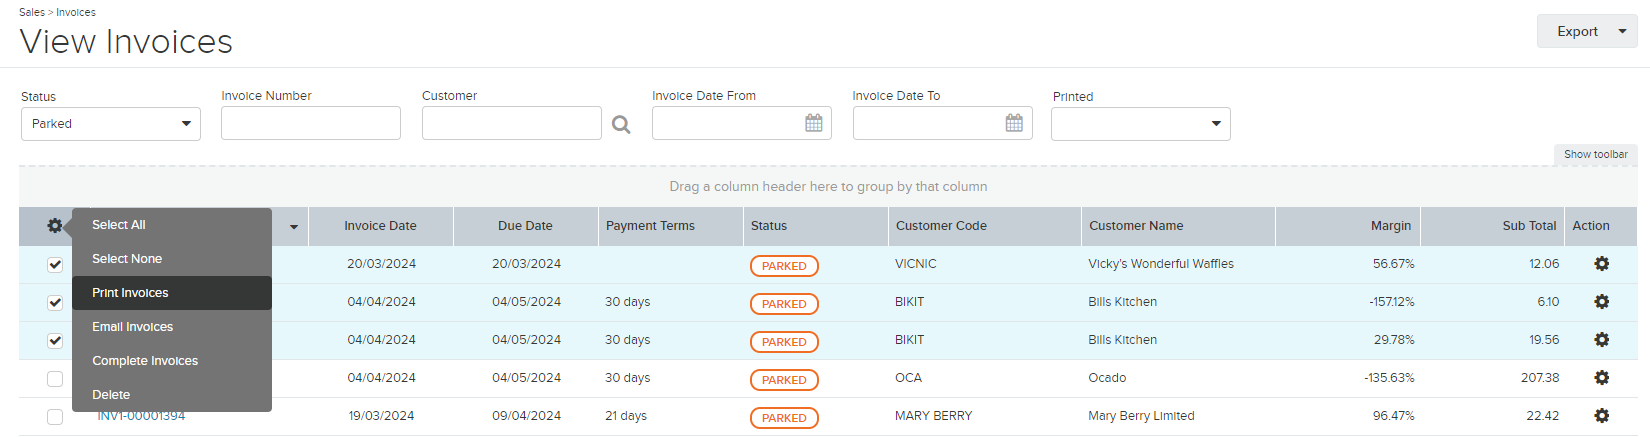Click the 21 days payment terms cell
The image size is (1650, 437).
coord(626,416)
